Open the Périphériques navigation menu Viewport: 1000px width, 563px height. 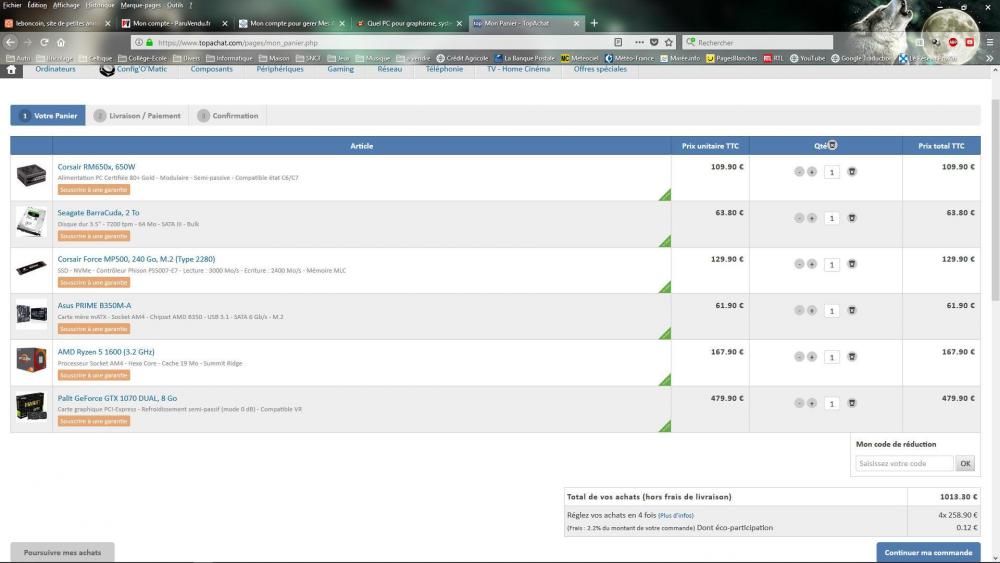tap(280, 69)
